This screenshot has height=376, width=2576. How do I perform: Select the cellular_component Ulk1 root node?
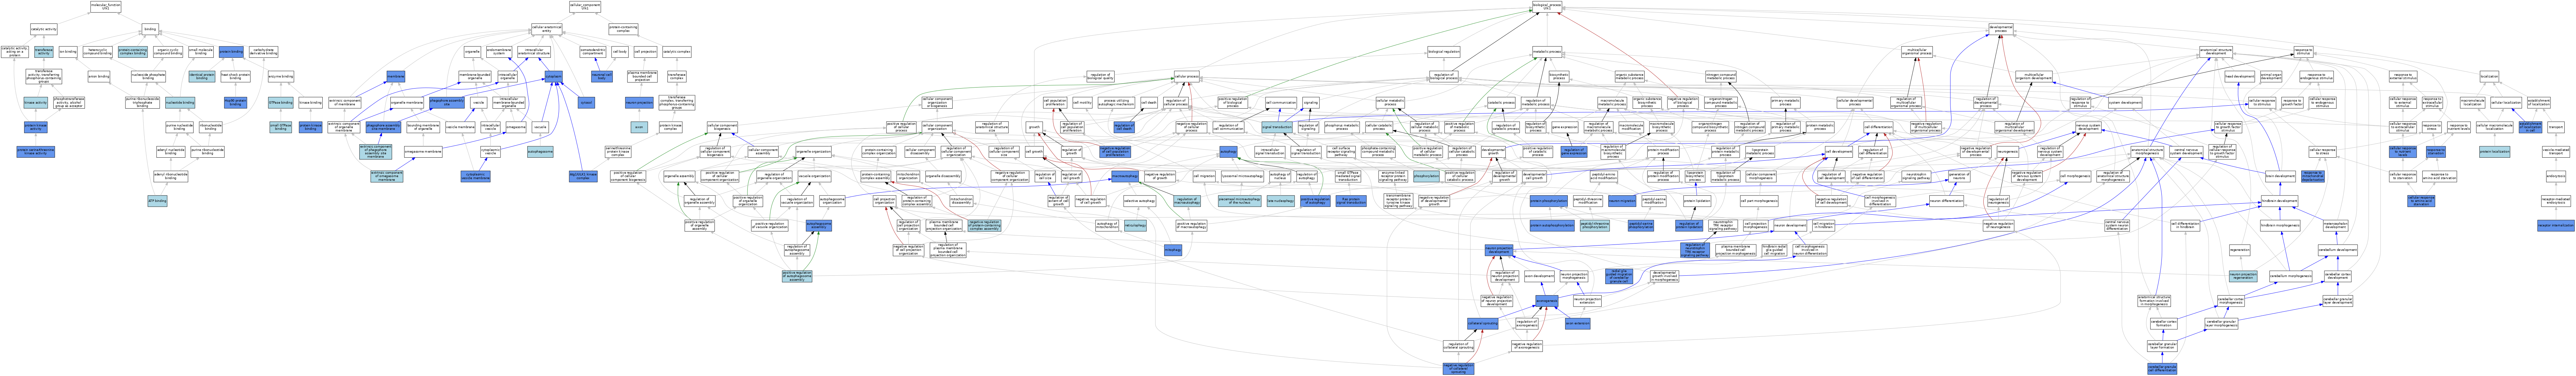[x=585, y=7]
